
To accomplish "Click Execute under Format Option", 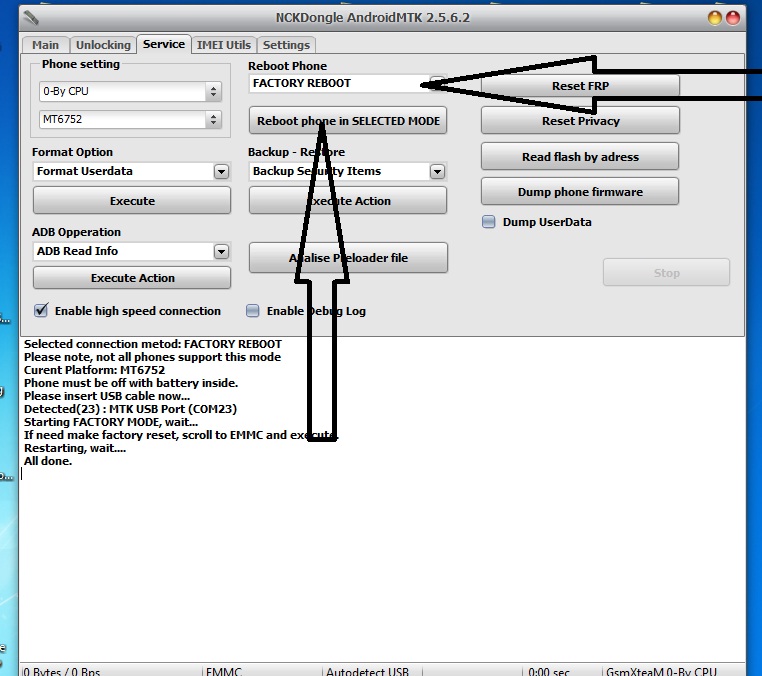I will point(132,201).
